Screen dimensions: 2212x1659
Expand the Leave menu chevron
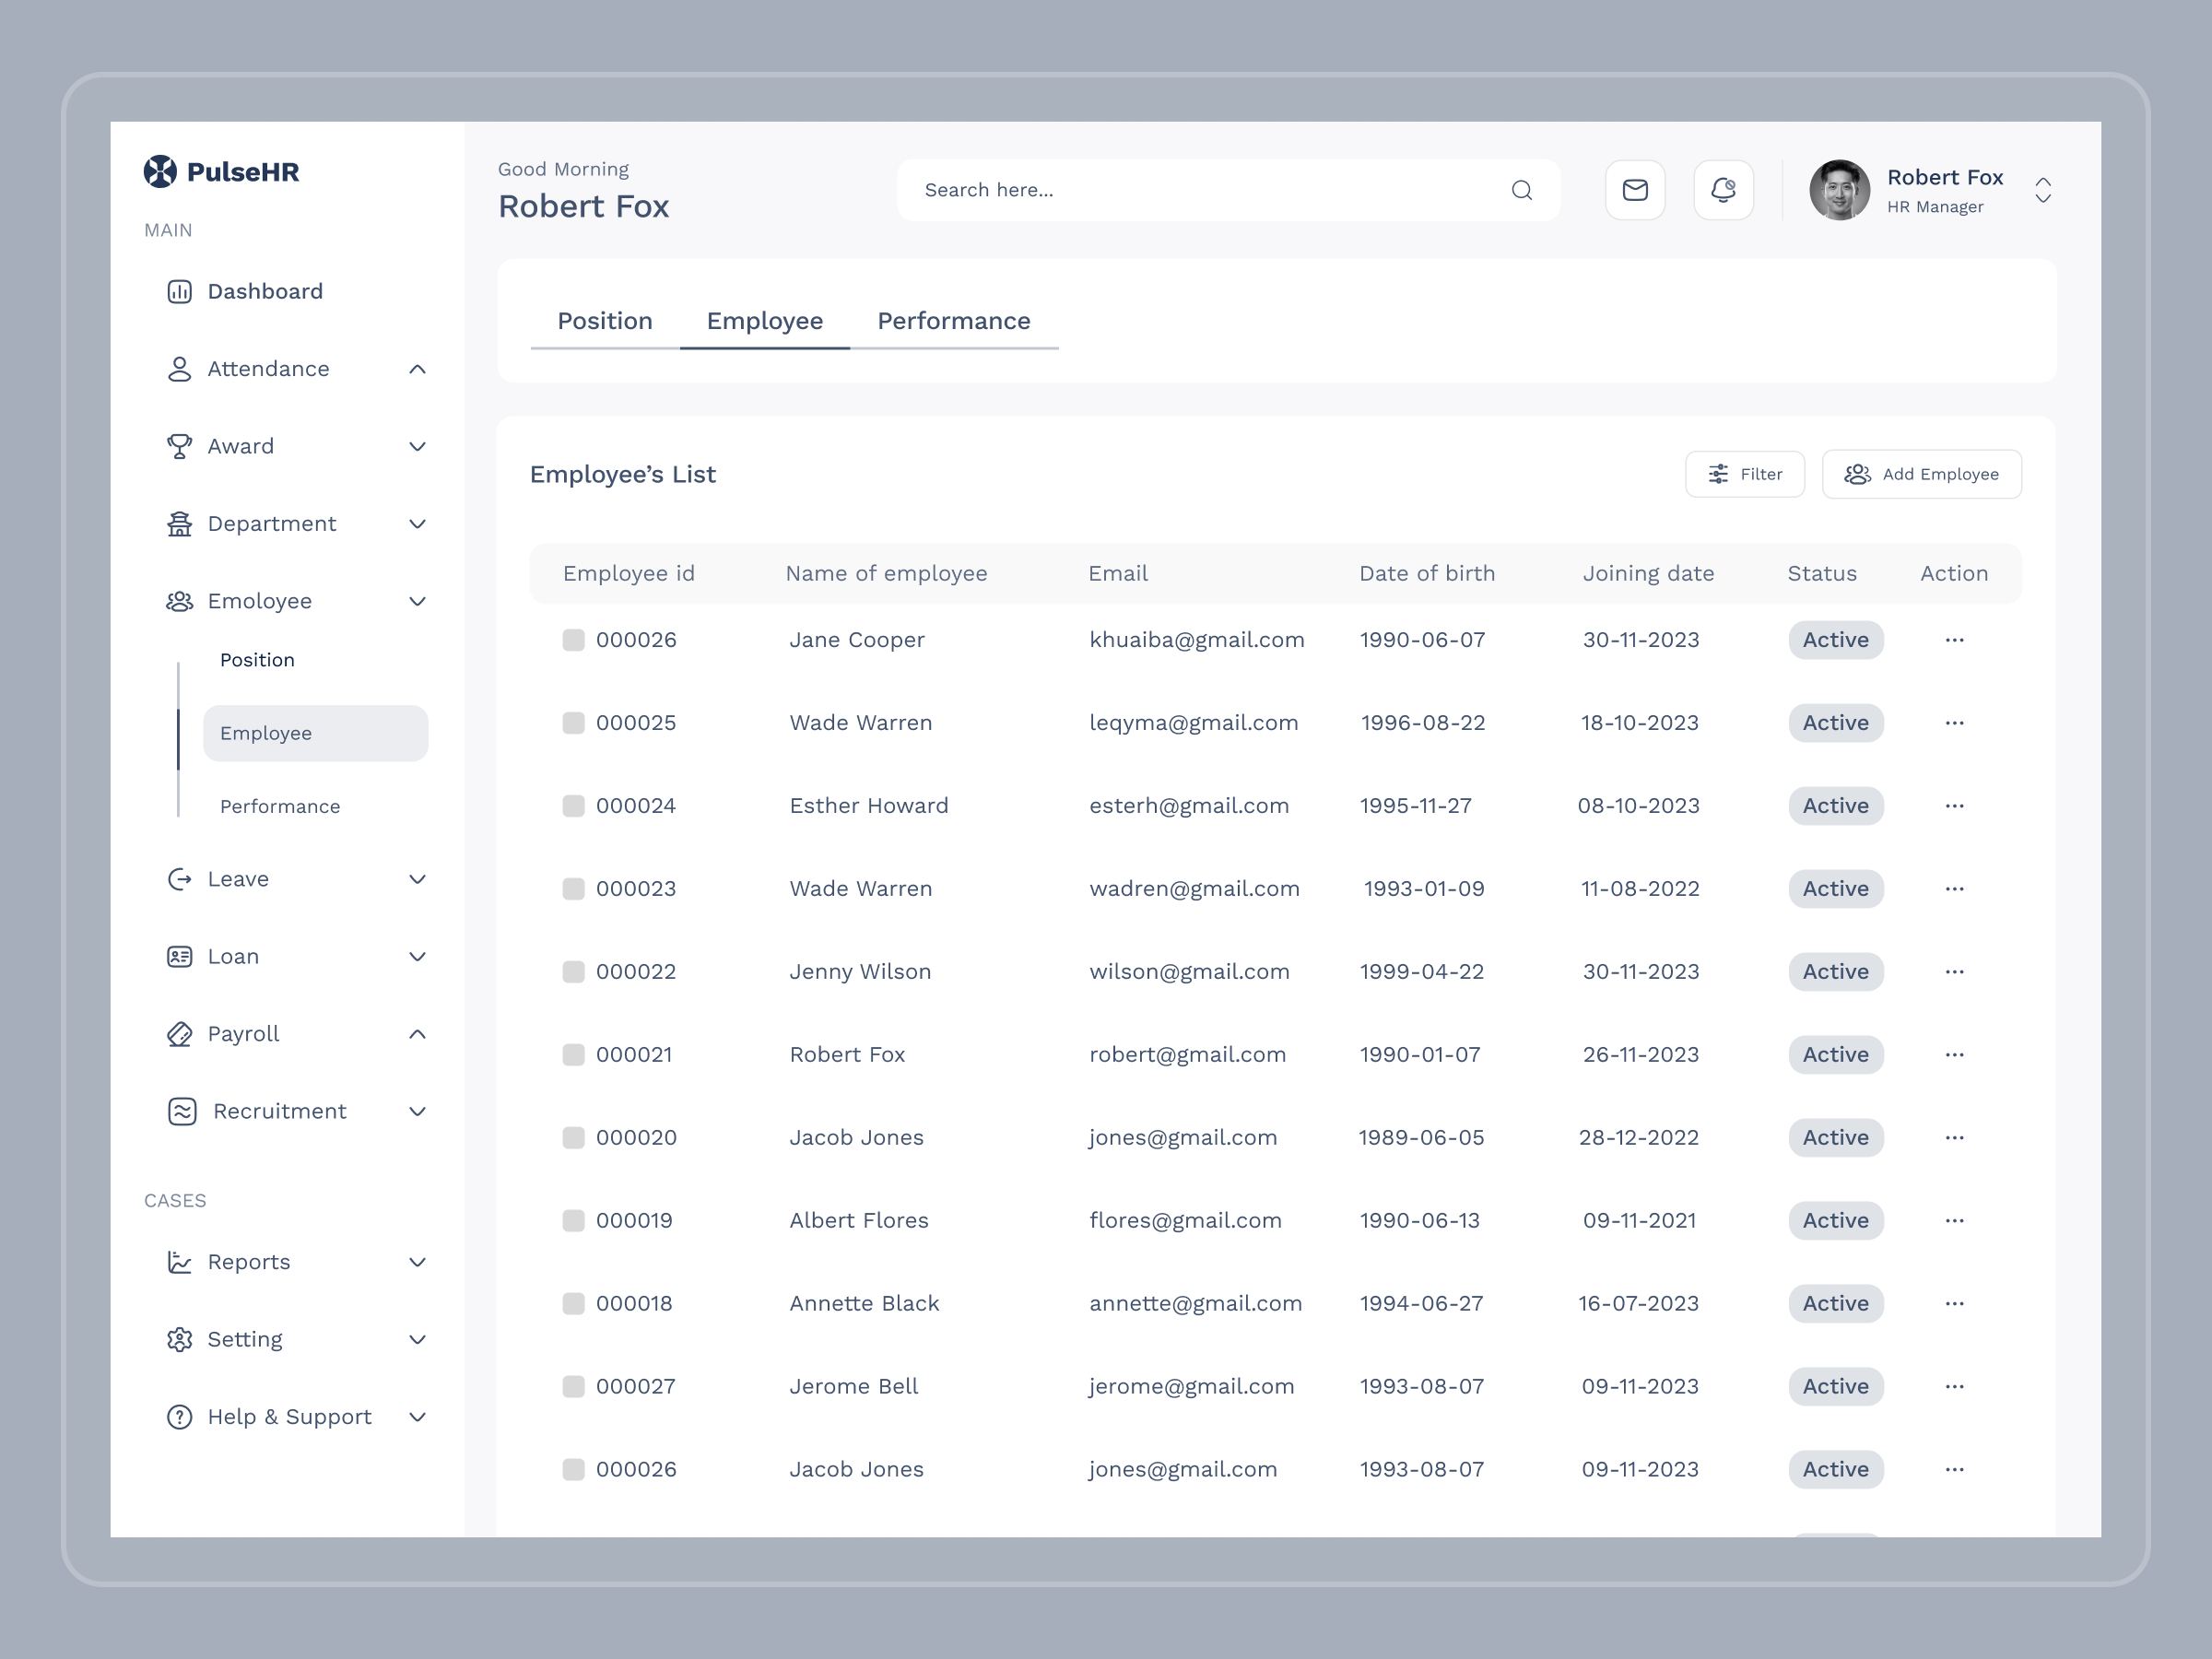418,879
